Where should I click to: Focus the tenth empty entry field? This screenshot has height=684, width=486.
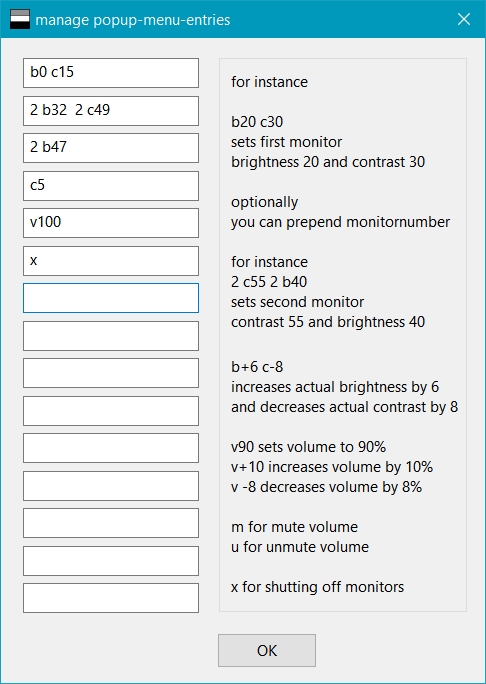(111, 411)
